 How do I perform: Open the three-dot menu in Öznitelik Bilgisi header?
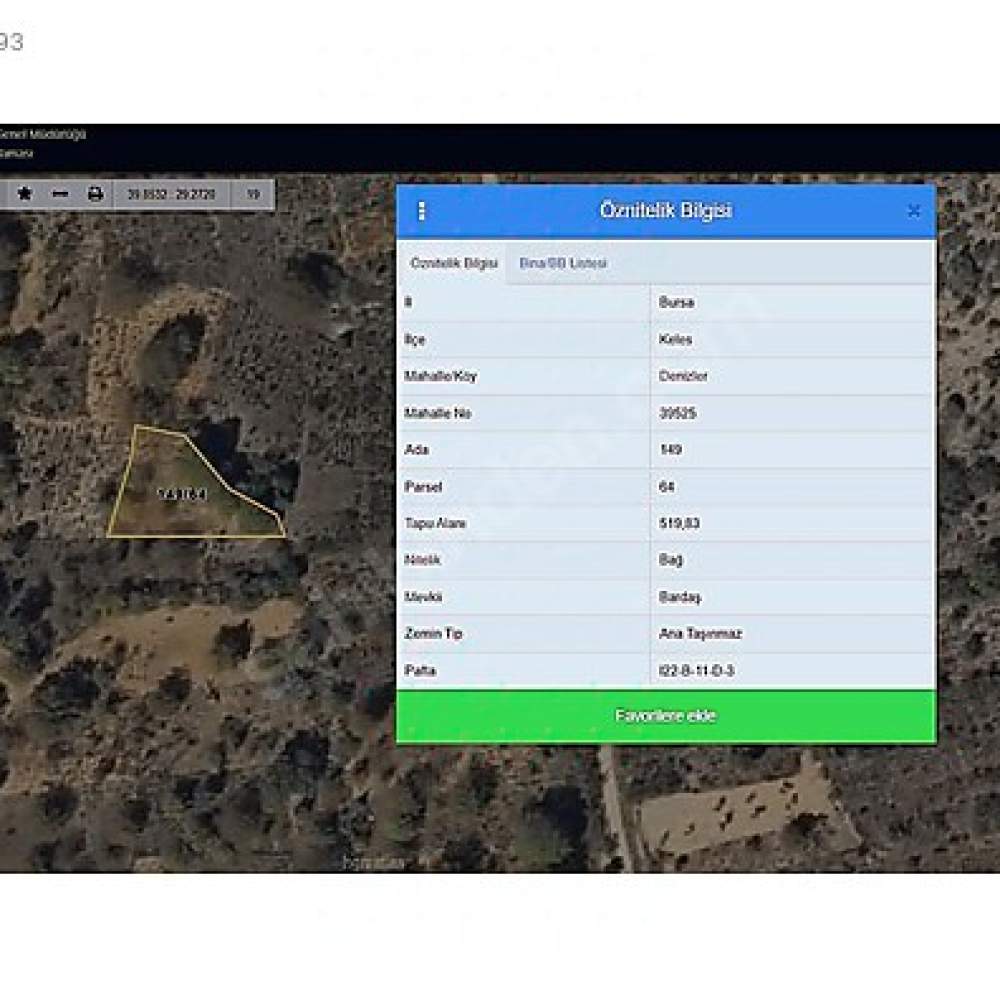[422, 211]
